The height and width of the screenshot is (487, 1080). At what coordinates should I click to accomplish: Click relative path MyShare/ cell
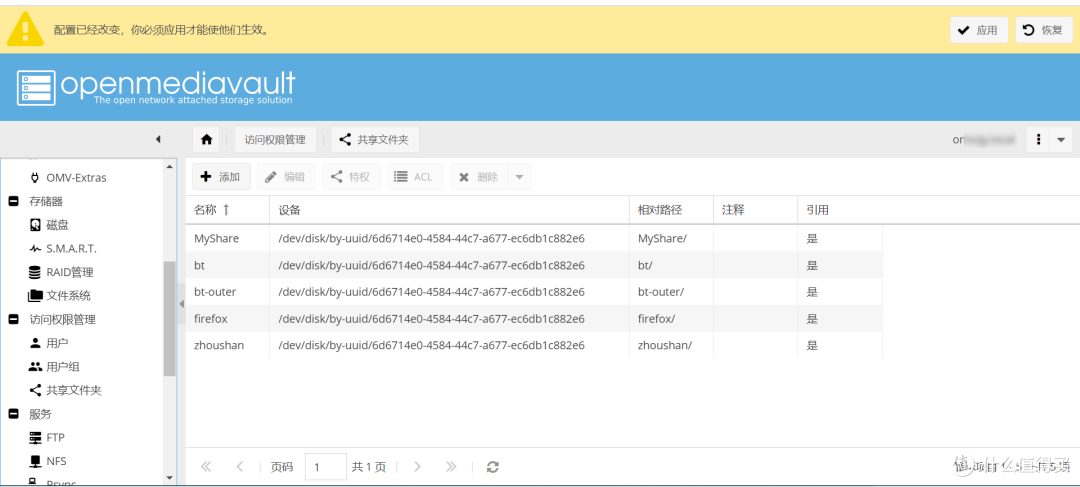(662, 238)
